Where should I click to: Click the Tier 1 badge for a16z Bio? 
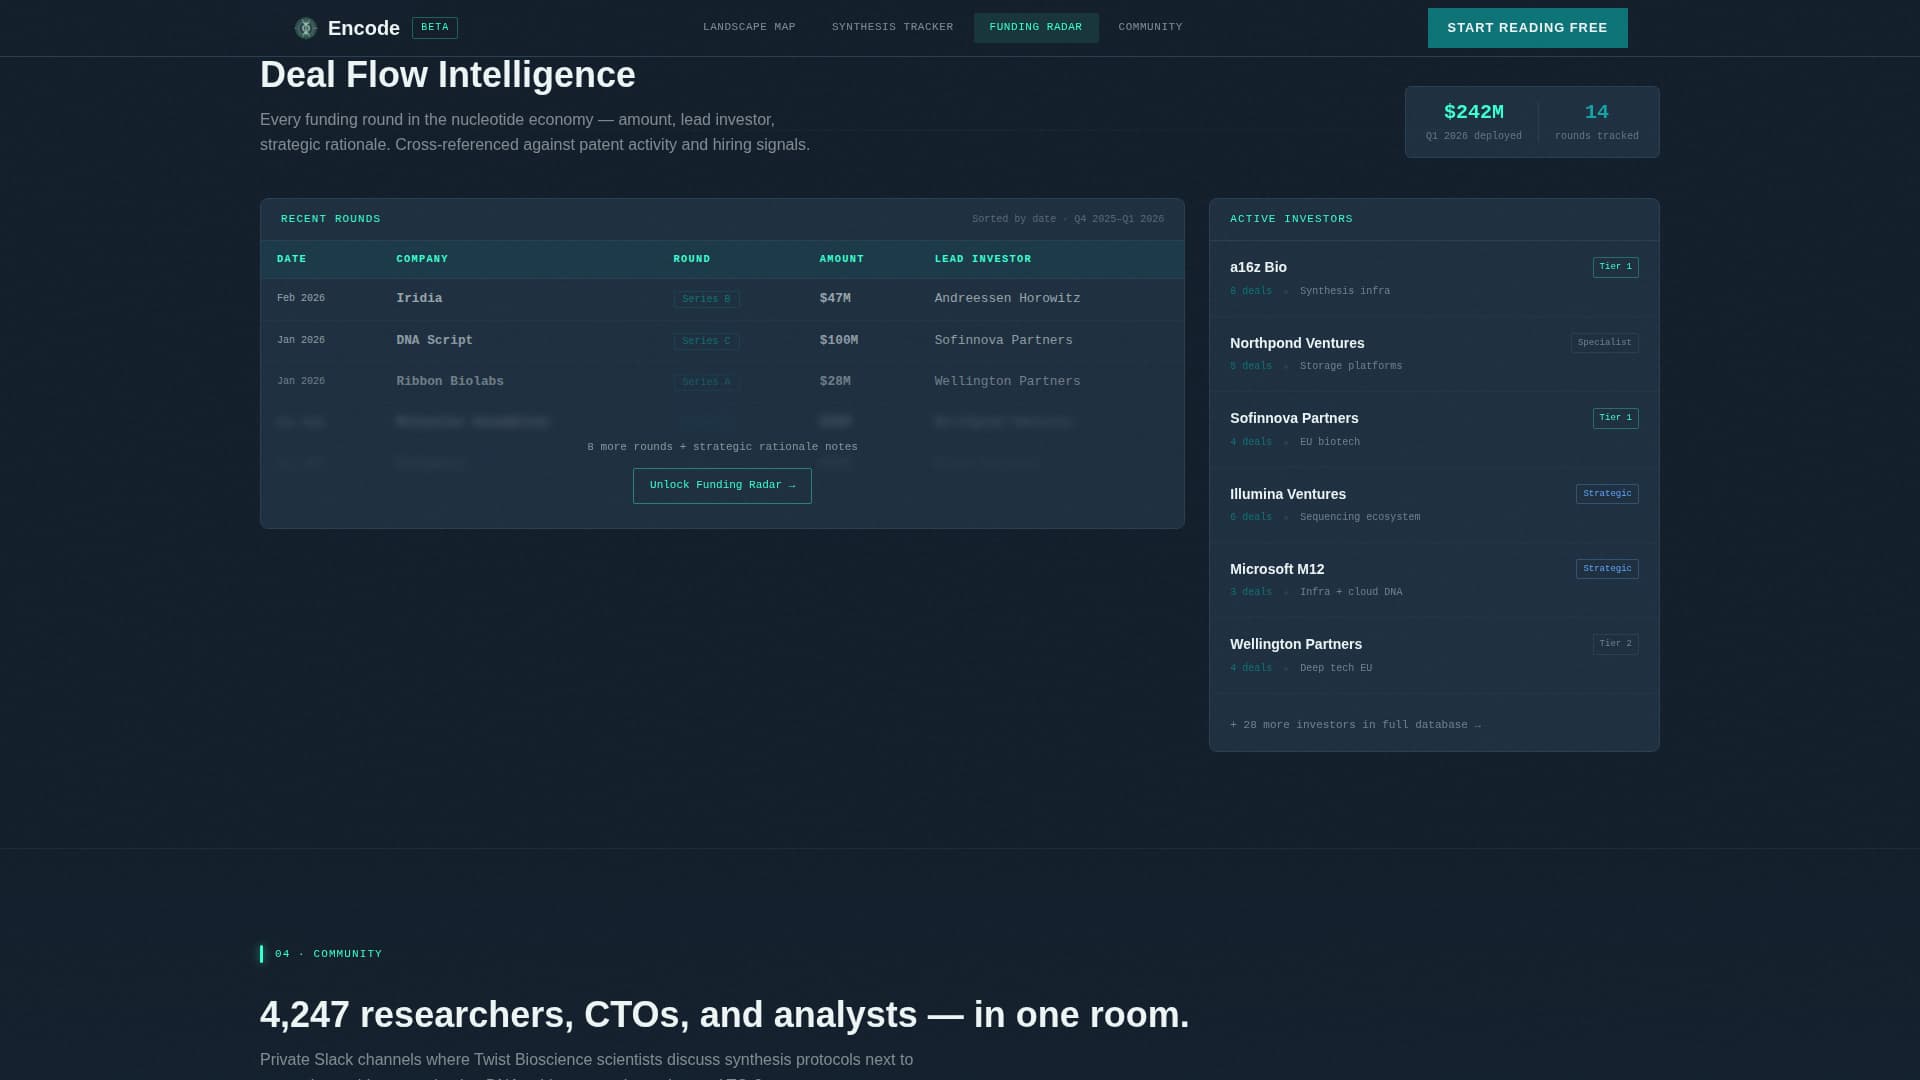click(x=1615, y=267)
